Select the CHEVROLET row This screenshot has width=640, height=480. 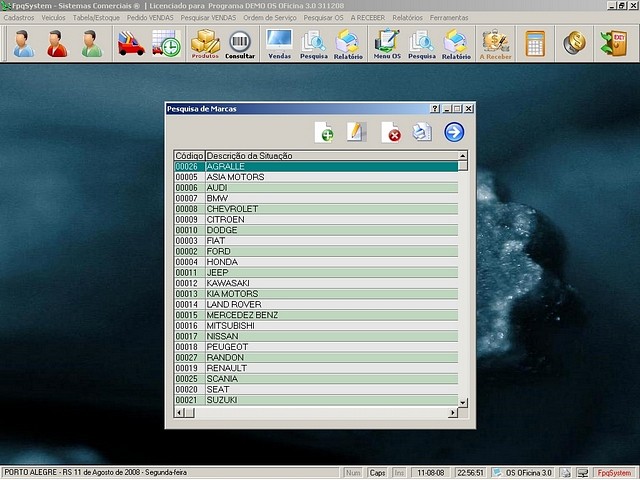pos(316,209)
